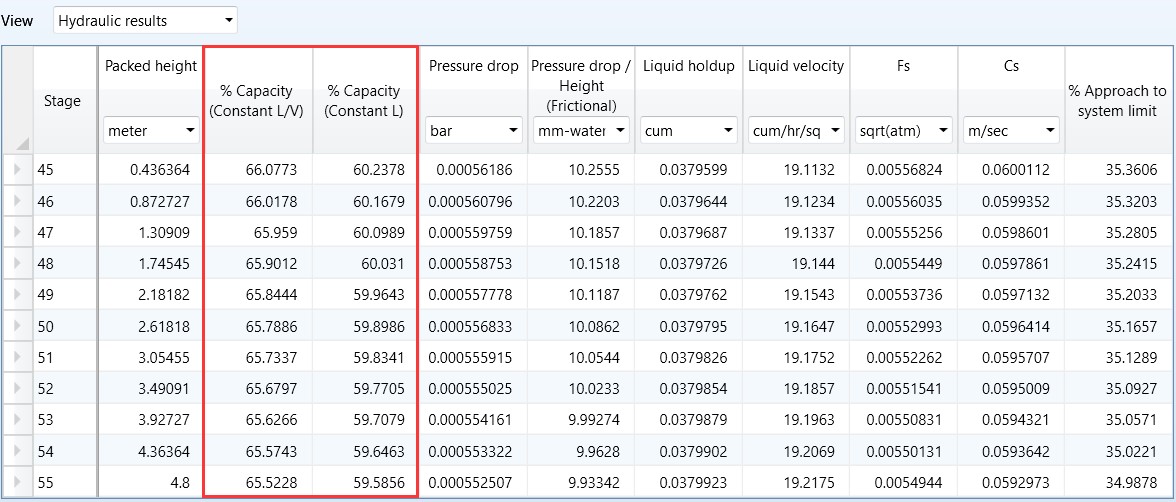Viewport: 1176px width, 502px height.
Task: Select the stage 55 row via its arrow
Action: pos(17,481)
